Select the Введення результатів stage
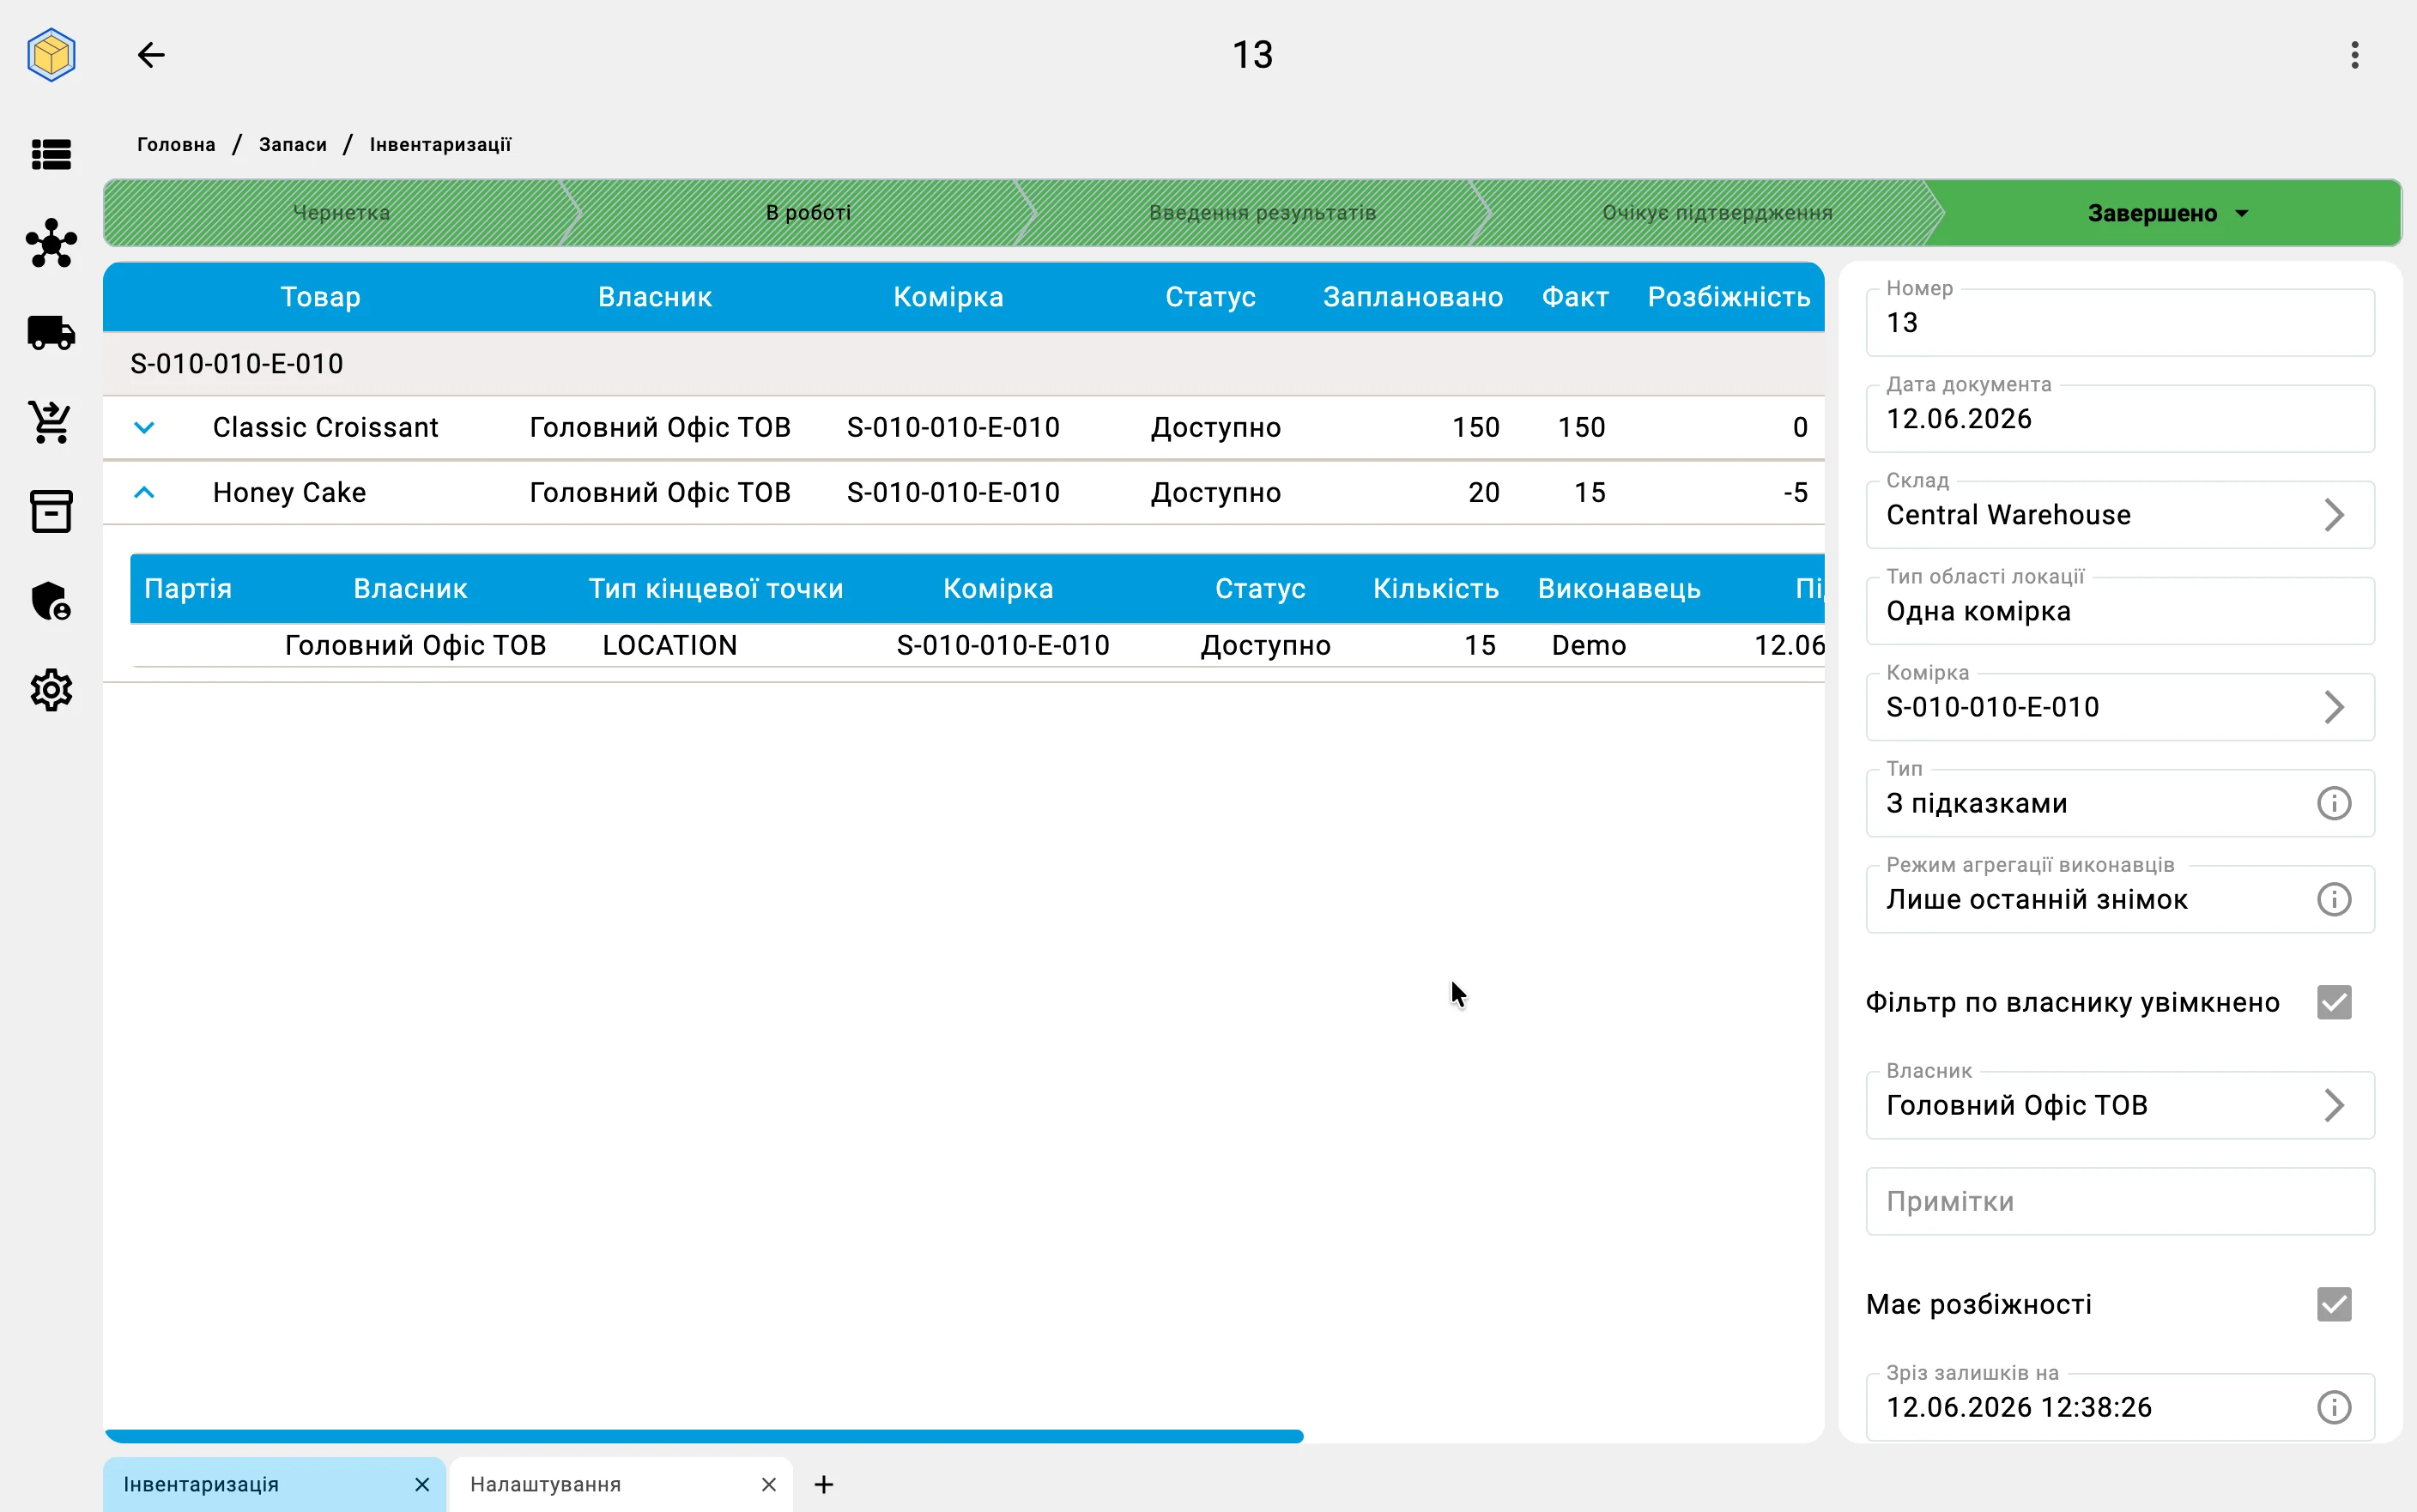 tap(1262, 213)
